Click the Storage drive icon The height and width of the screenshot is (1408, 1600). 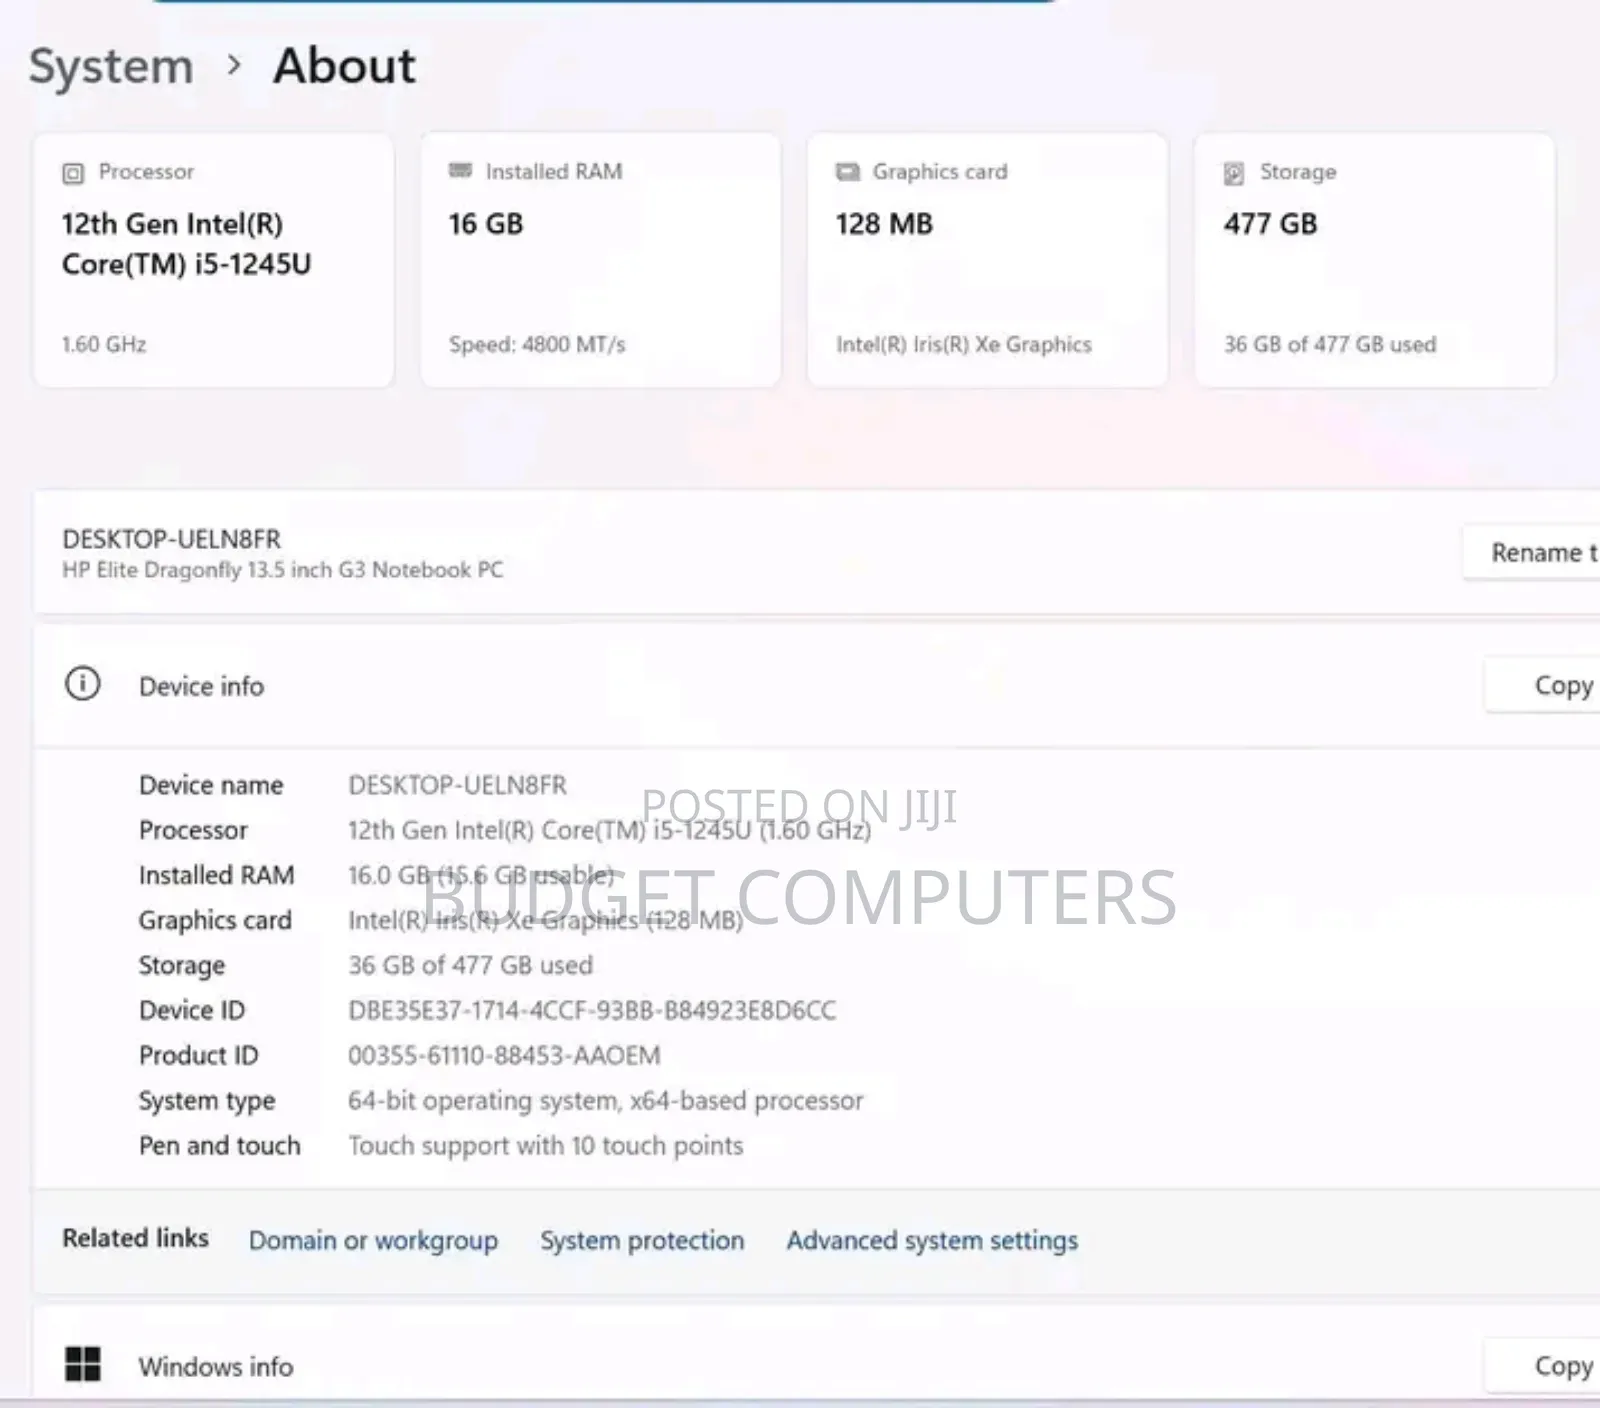click(x=1234, y=173)
